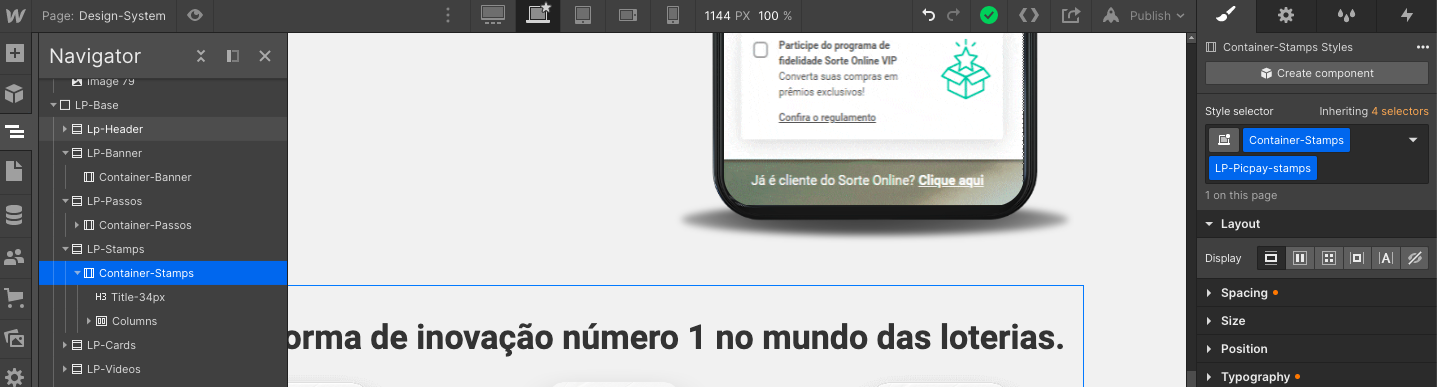Expand the Spacing section

tap(1317, 293)
